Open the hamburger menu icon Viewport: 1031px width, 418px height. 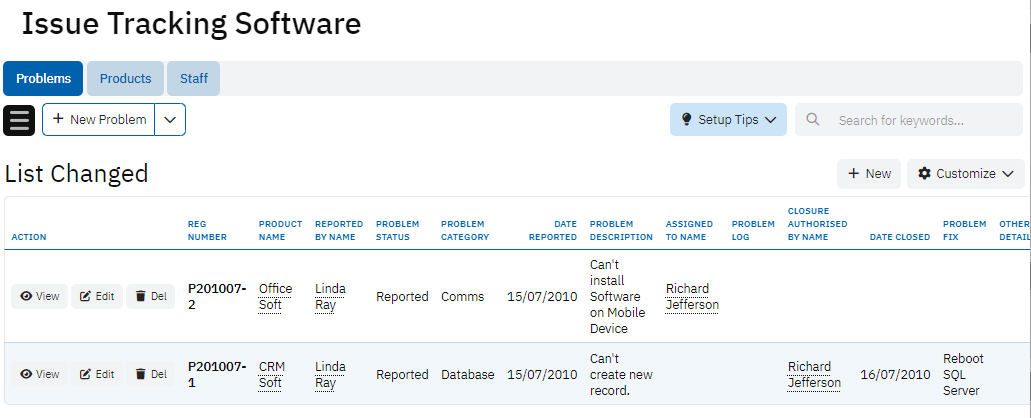(20, 120)
